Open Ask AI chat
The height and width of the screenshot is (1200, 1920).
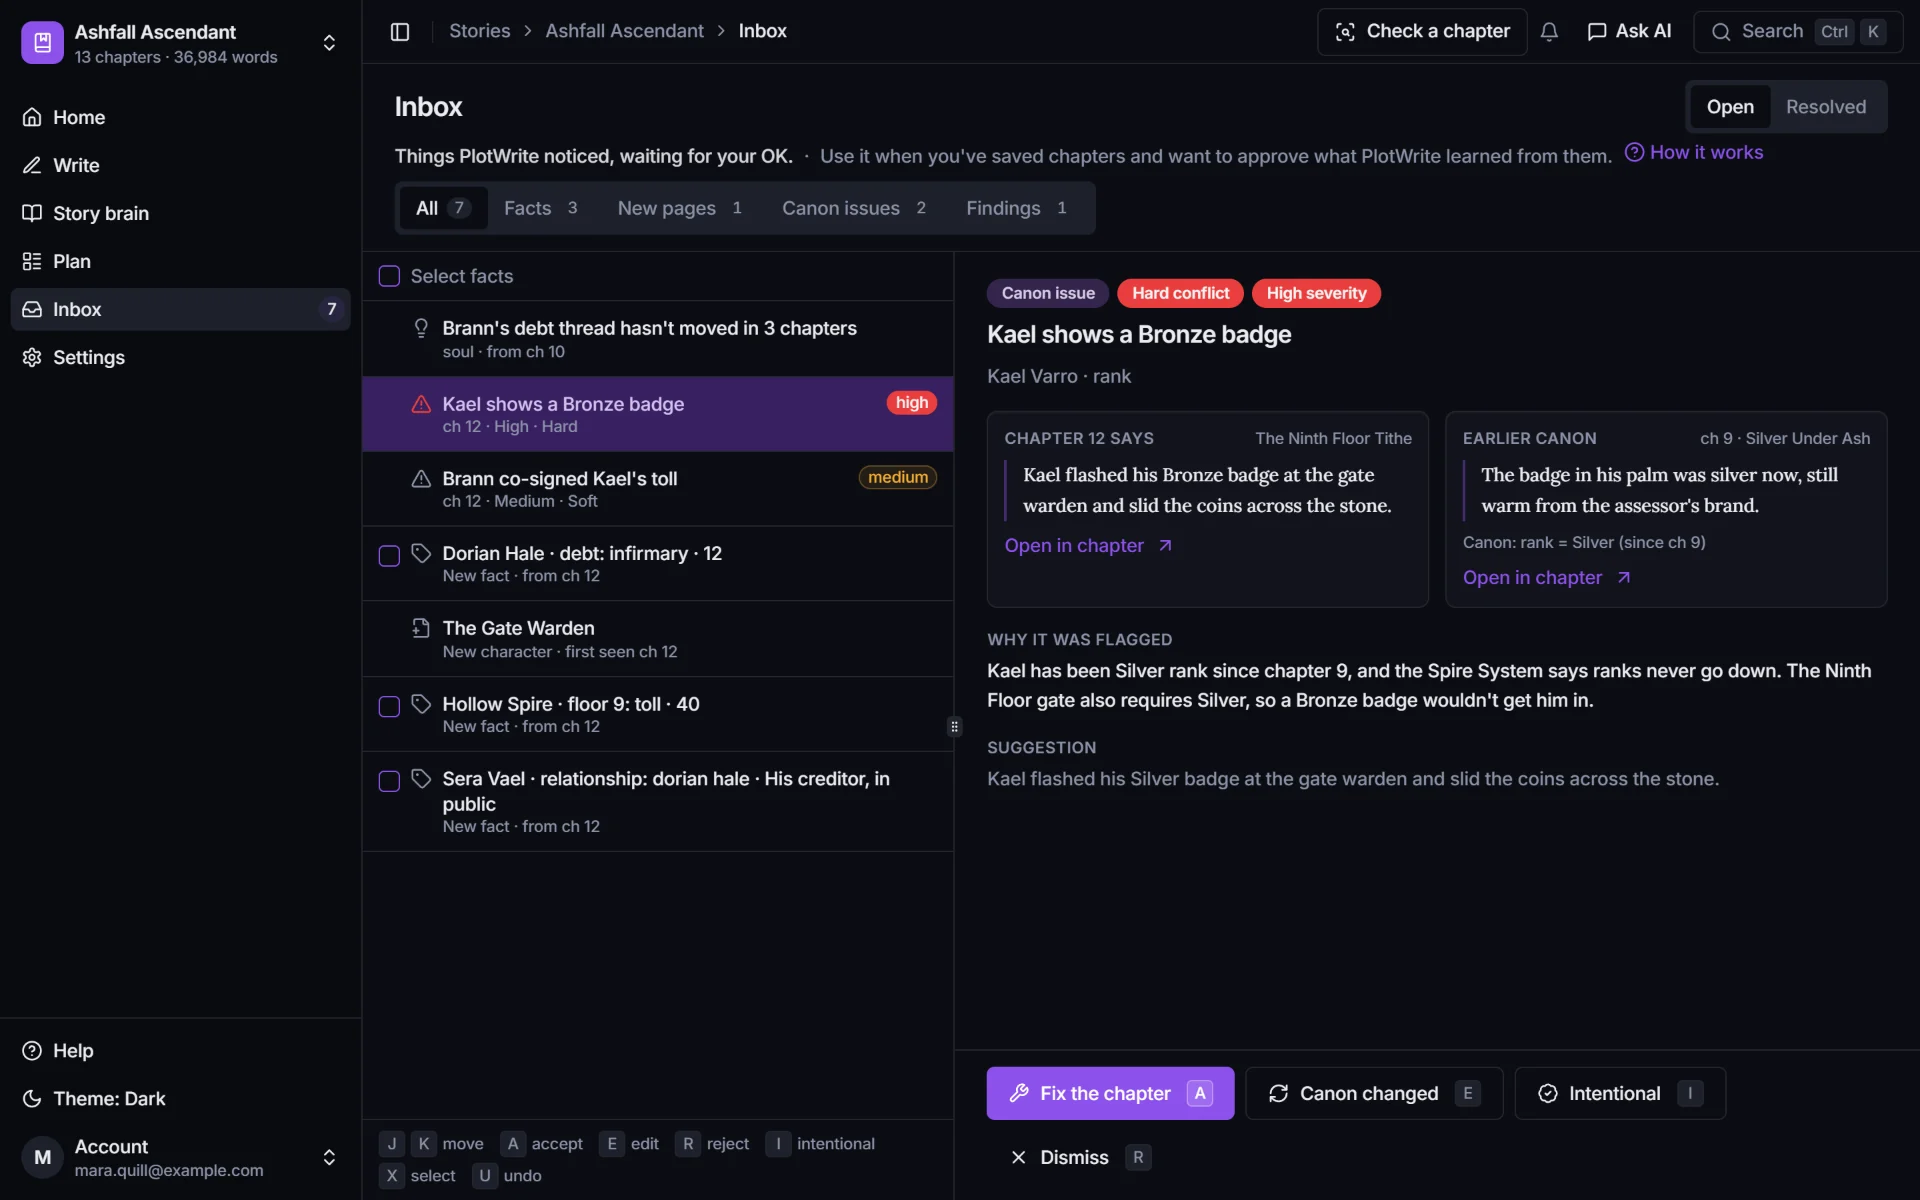[x=1629, y=31]
